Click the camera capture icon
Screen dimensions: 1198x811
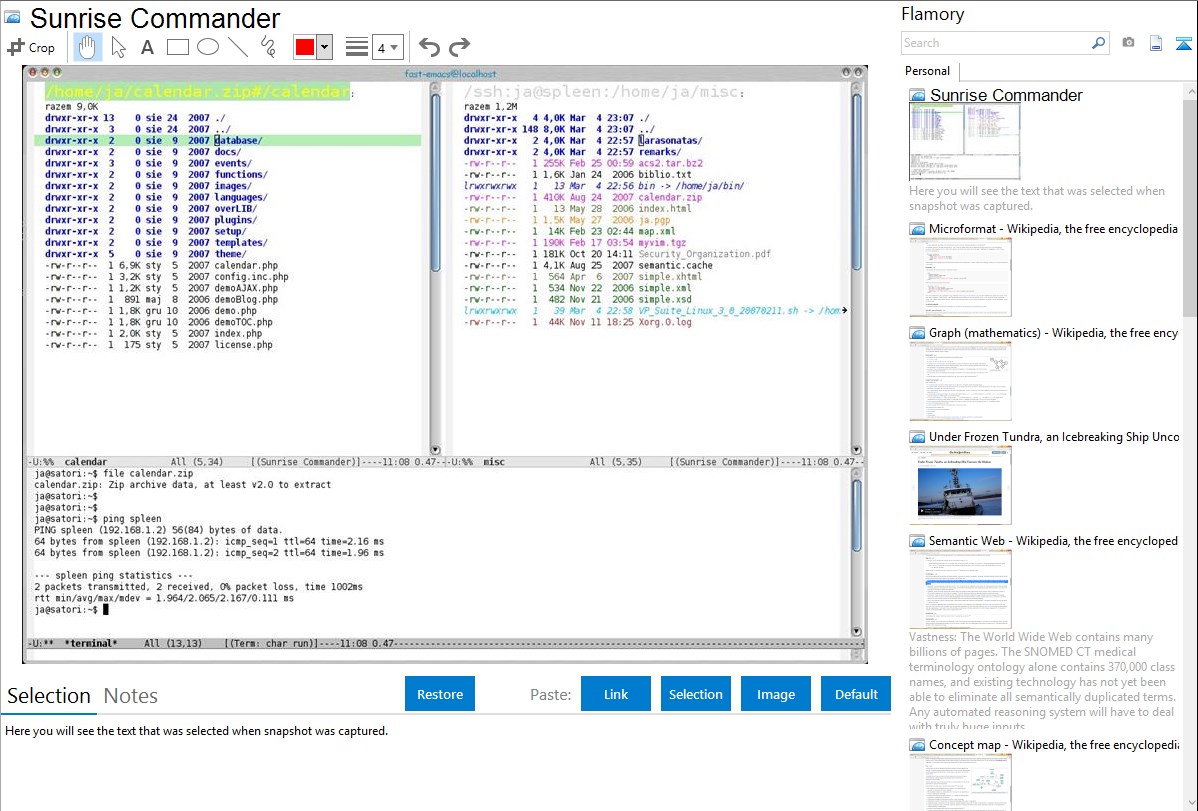tap(1128, 43)
